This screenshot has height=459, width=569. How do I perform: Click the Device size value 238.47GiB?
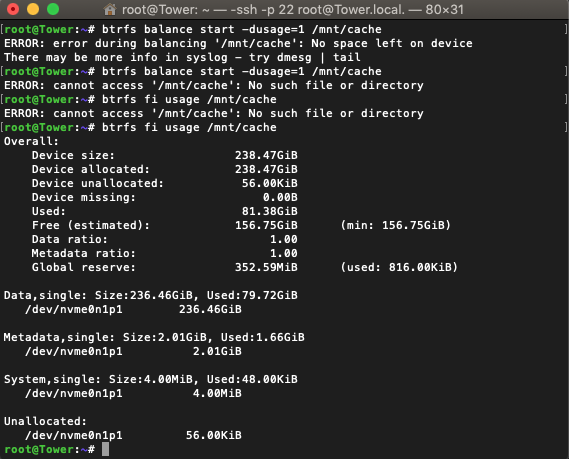point(266,155)
